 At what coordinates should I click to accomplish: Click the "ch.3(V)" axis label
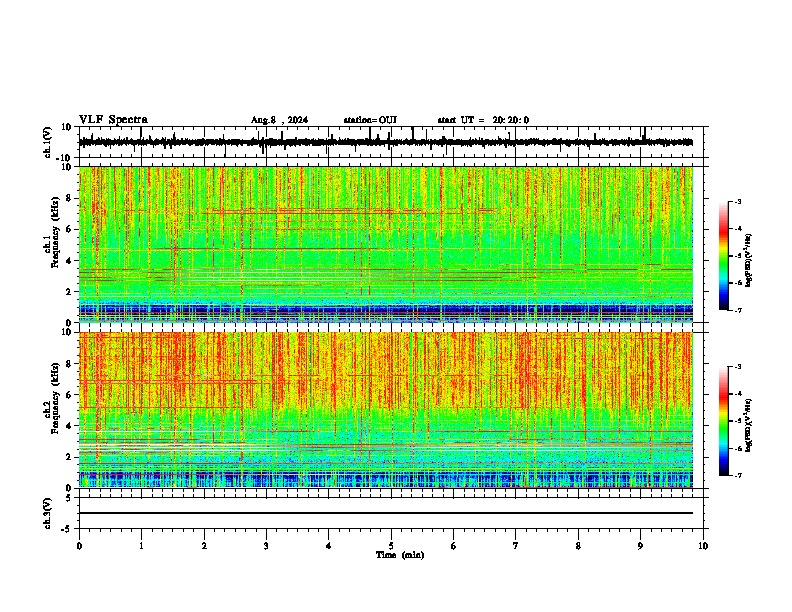48,513
